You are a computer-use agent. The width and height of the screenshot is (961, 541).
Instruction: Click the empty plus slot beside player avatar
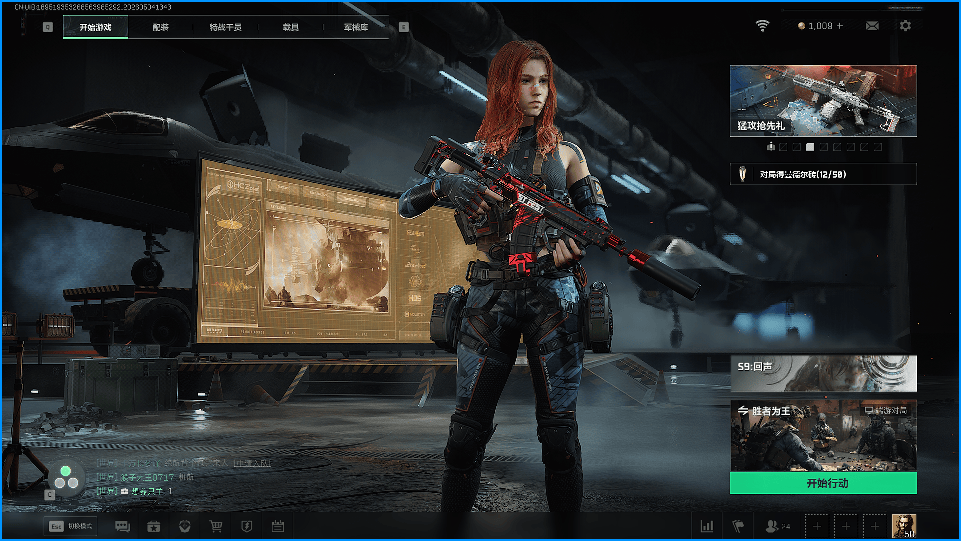[875, 526]
